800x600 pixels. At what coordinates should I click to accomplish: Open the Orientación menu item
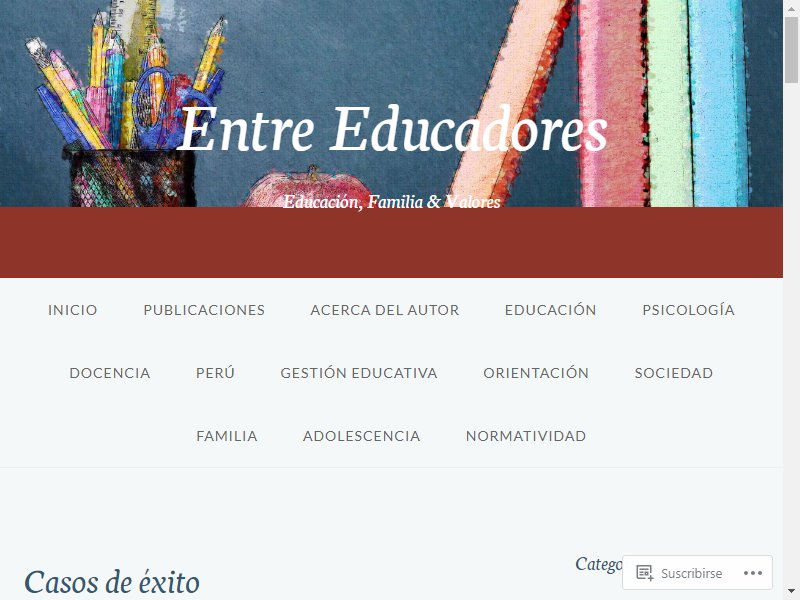pos(536,373)
